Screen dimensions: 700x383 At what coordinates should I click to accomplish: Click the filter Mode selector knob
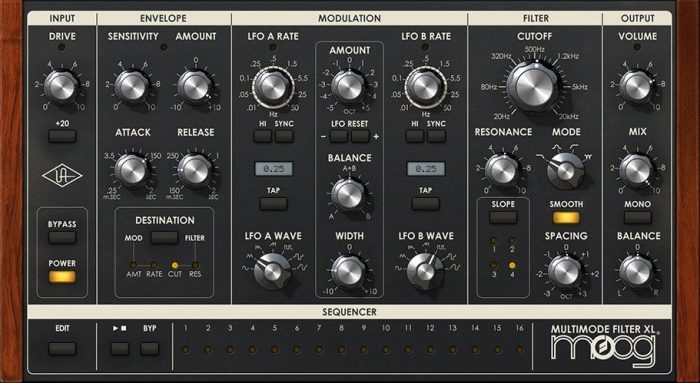pos(565,171)
